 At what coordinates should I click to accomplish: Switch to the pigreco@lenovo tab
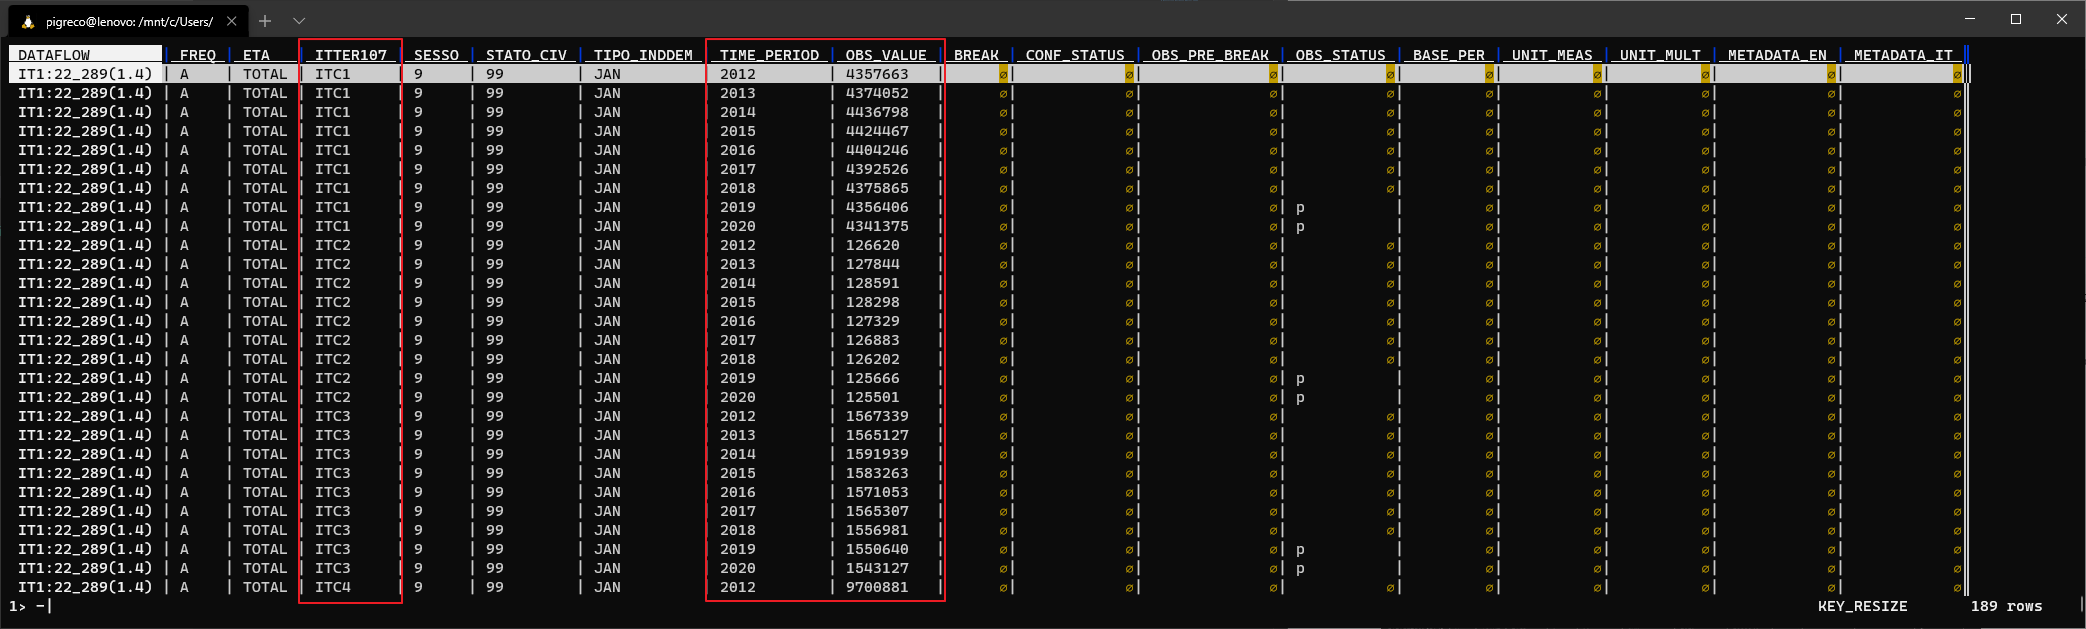(x=128, y=21)
